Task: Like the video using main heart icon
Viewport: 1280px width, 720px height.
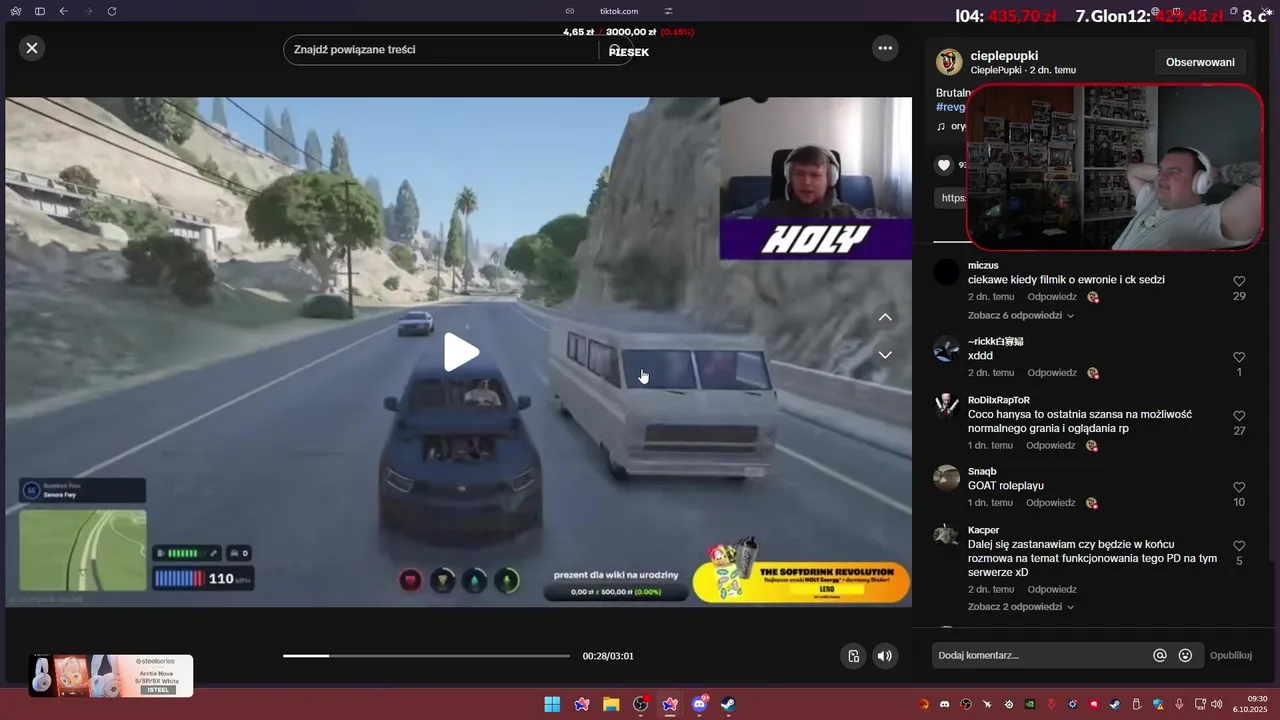Action: click(944, 165)
